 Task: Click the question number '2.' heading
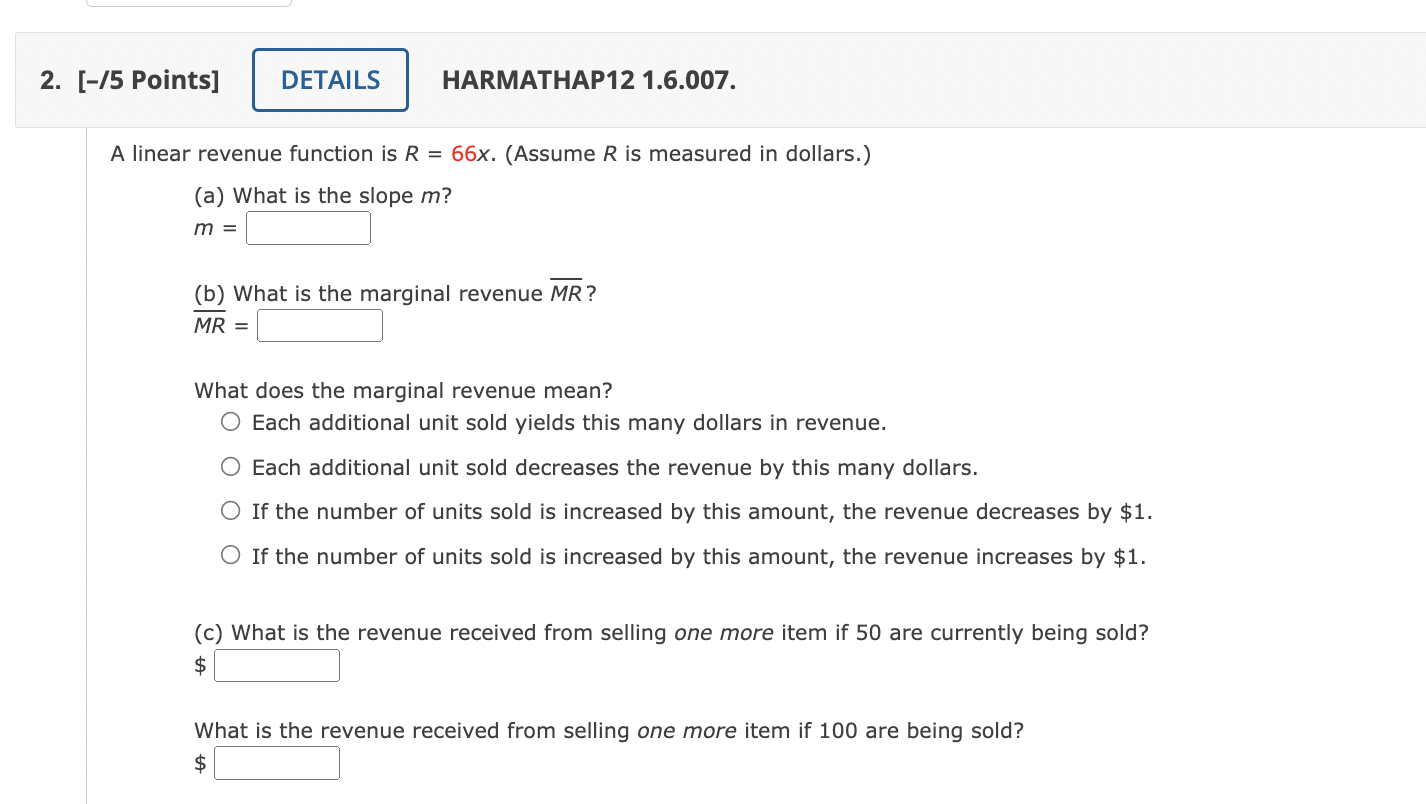click(48, 80)
